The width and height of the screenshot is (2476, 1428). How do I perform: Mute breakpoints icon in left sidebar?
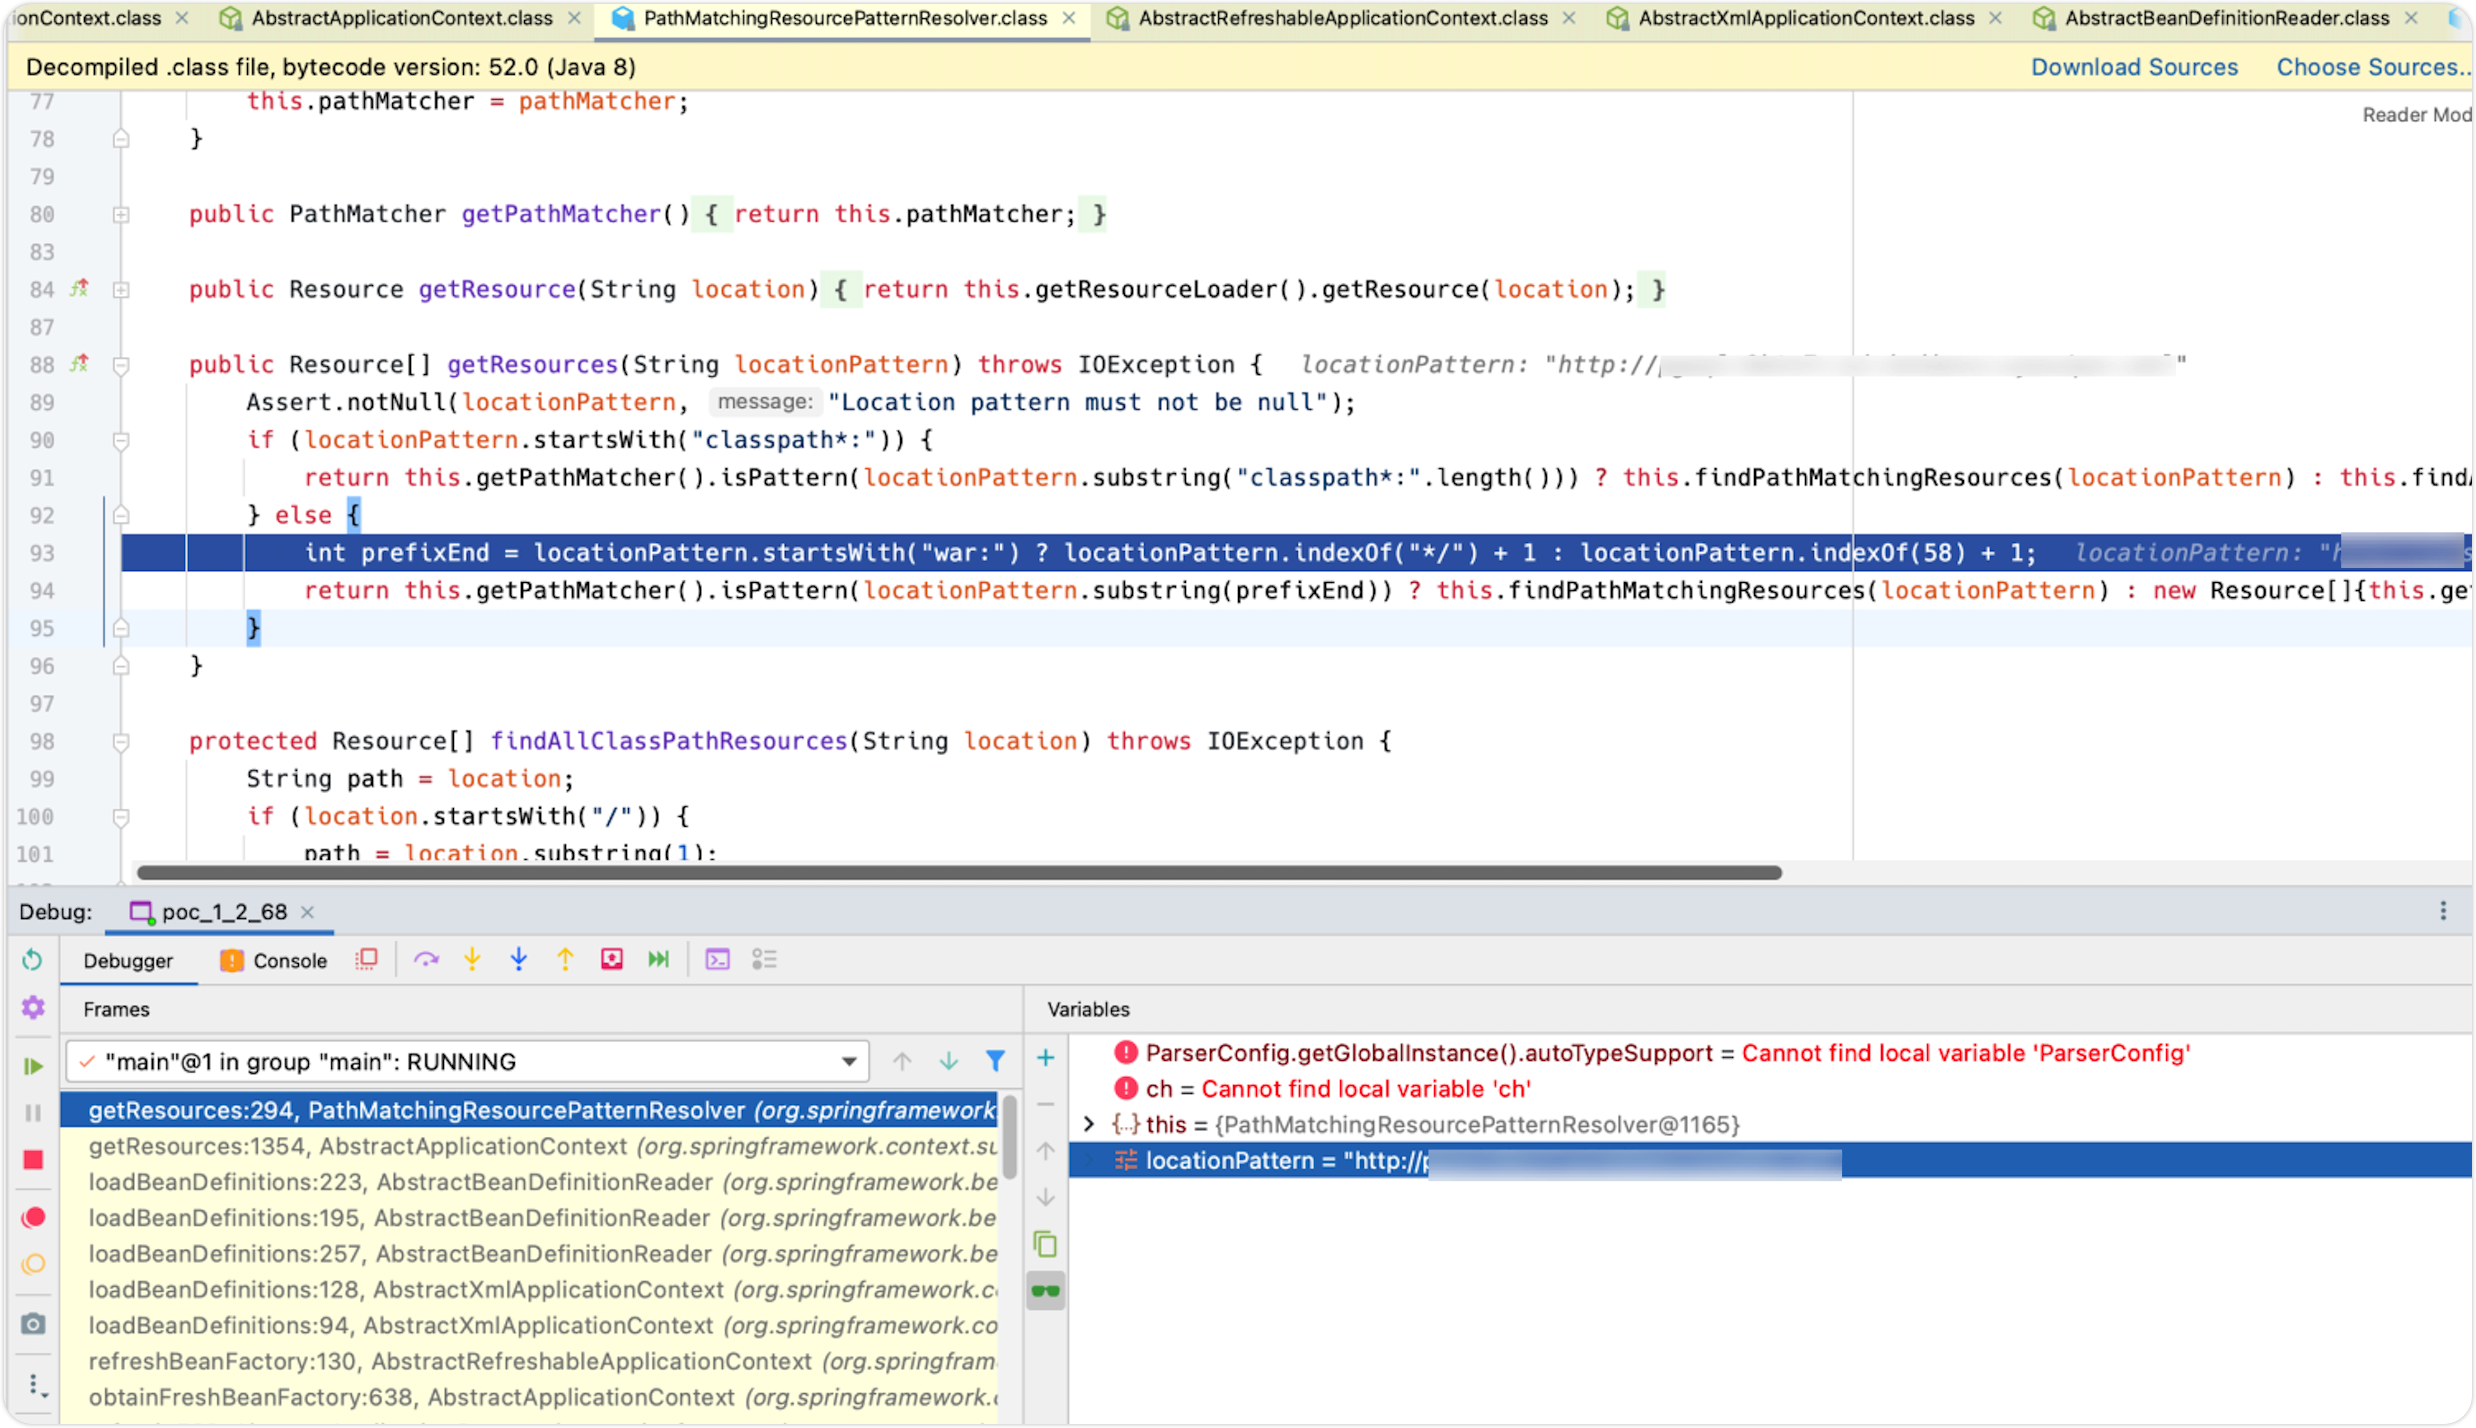coord(33,1264)
